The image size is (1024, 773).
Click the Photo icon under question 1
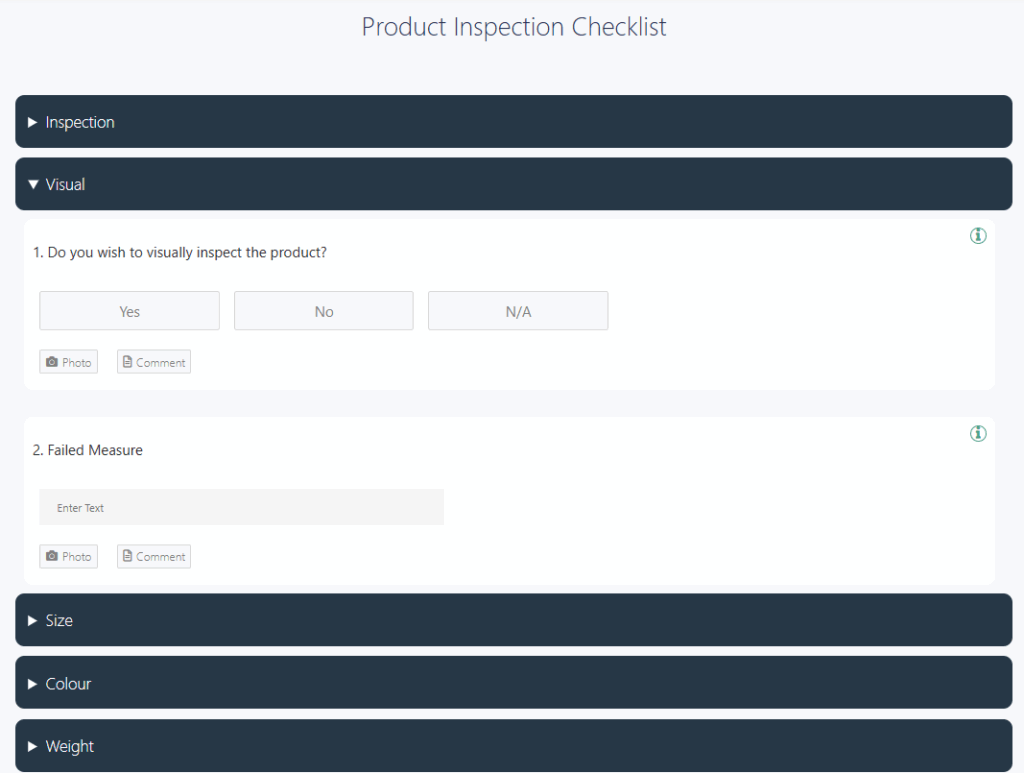(x=68, y=361)
